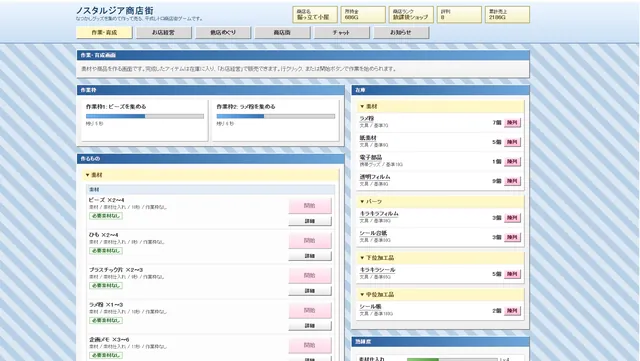Open the シール帳 item name in the inventory
Screen dimensions: 640x361
(x=370, y=307)
